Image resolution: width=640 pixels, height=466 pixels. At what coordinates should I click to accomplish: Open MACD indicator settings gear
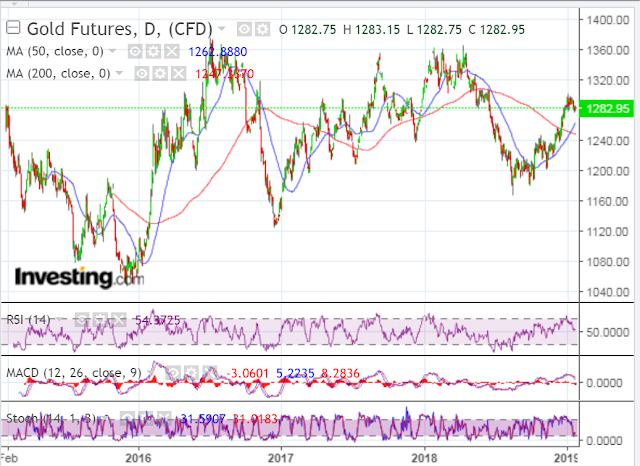(191, 373)
